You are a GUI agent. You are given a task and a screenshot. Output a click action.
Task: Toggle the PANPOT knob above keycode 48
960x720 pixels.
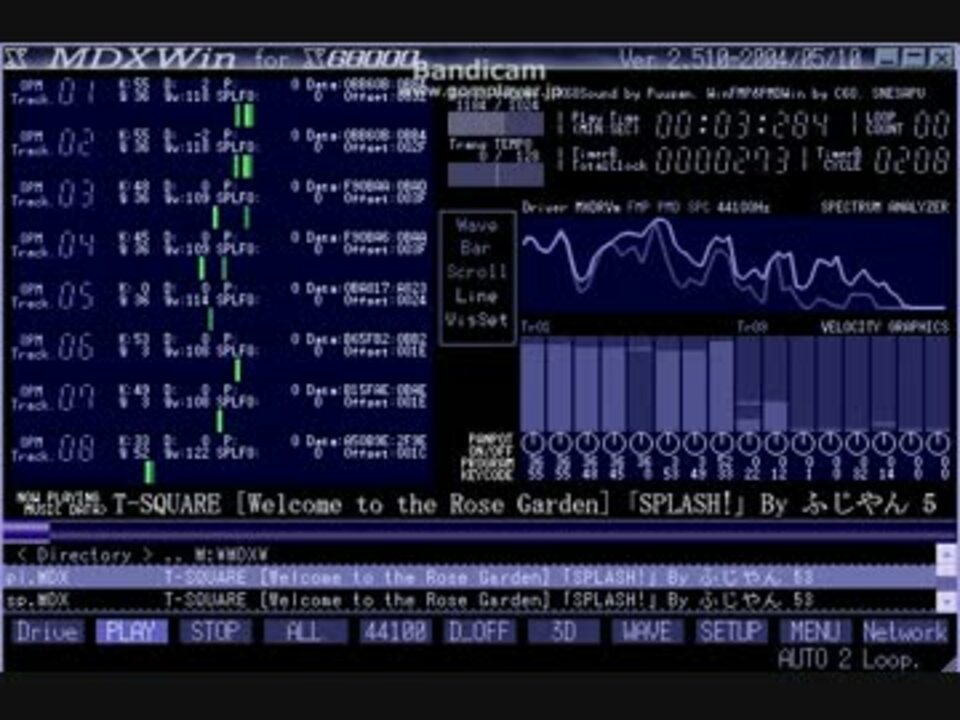tap(587, 443)
